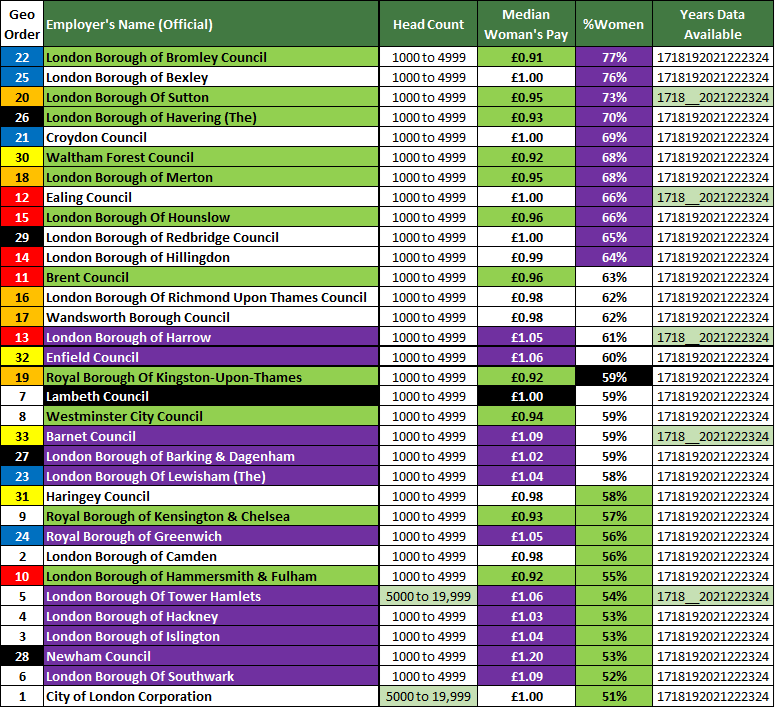
Task: Click the £1.20 median pay cell
Action: click(527, 656)
